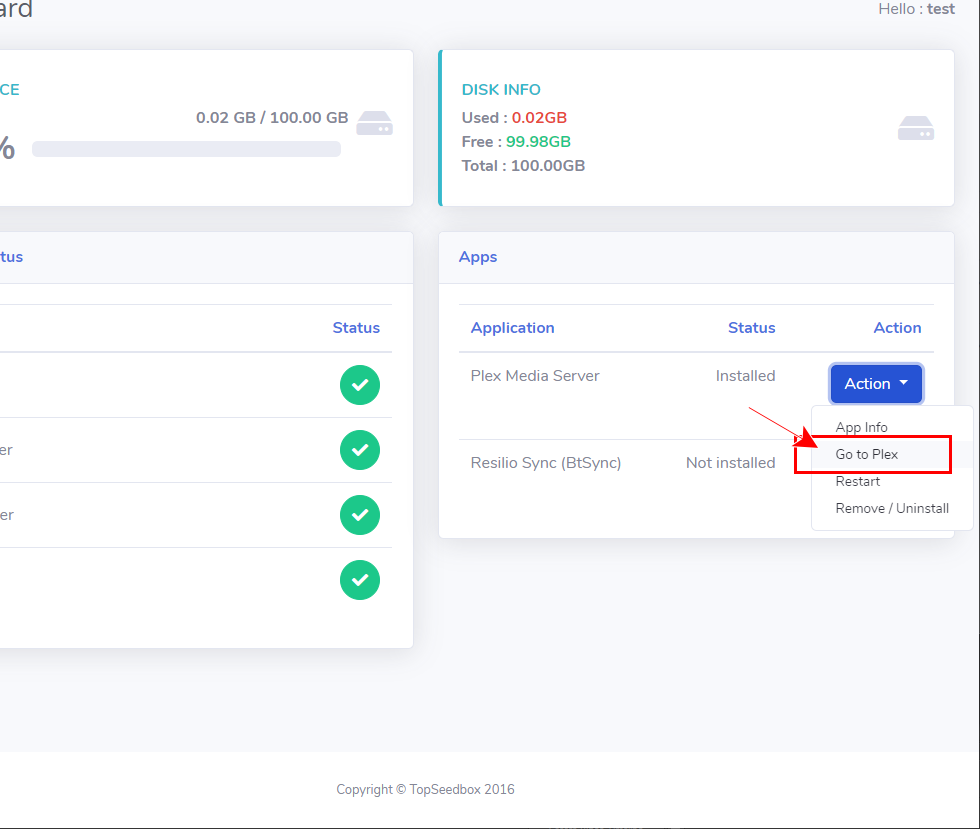The width and height of the screenshot is (980, 829).
Task: Click the Apps panel title
Action: point(478,257)
